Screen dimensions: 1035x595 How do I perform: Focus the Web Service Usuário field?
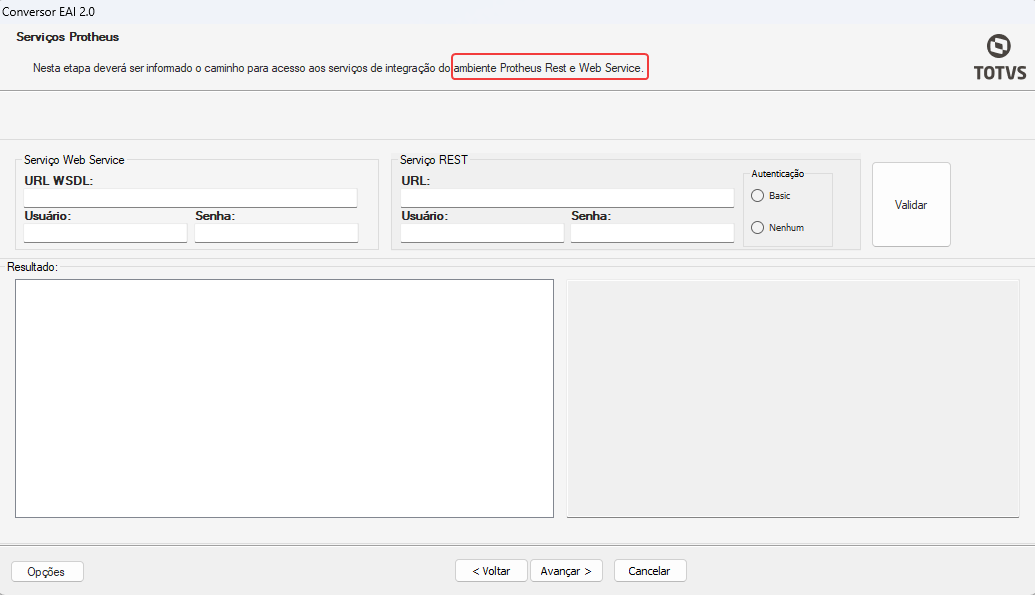click(x=106, y=232)
